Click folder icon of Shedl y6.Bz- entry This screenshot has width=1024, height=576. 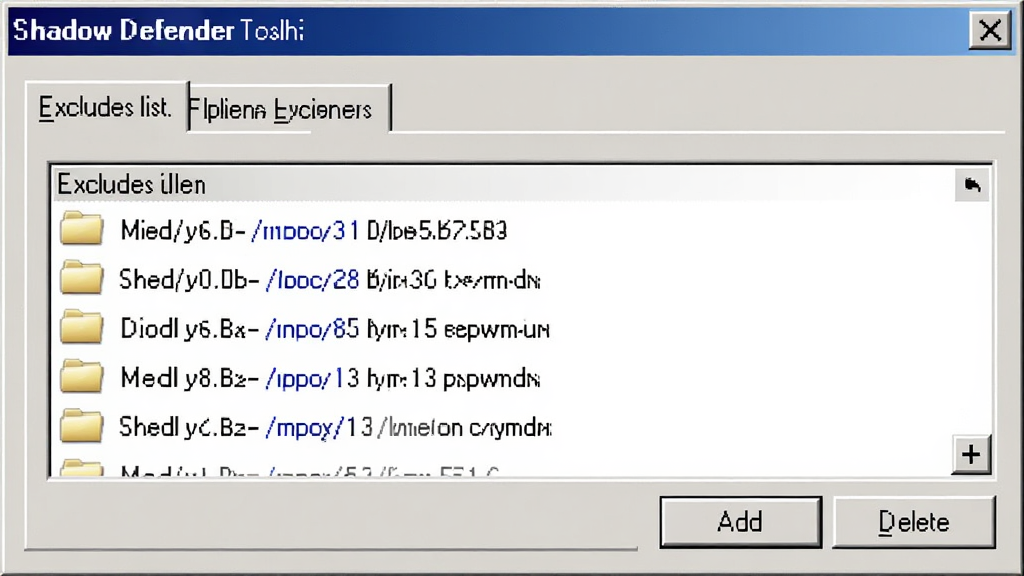coord(82,426)
